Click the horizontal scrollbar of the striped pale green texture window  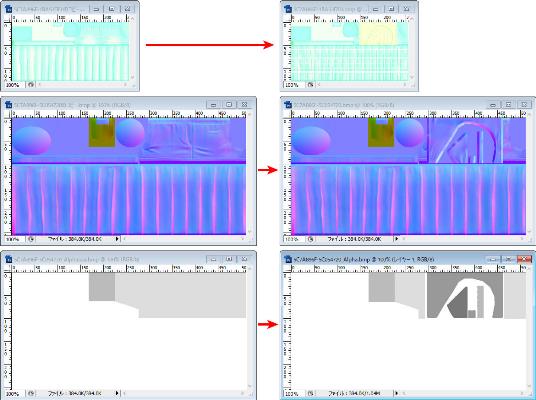pos(81,84)
